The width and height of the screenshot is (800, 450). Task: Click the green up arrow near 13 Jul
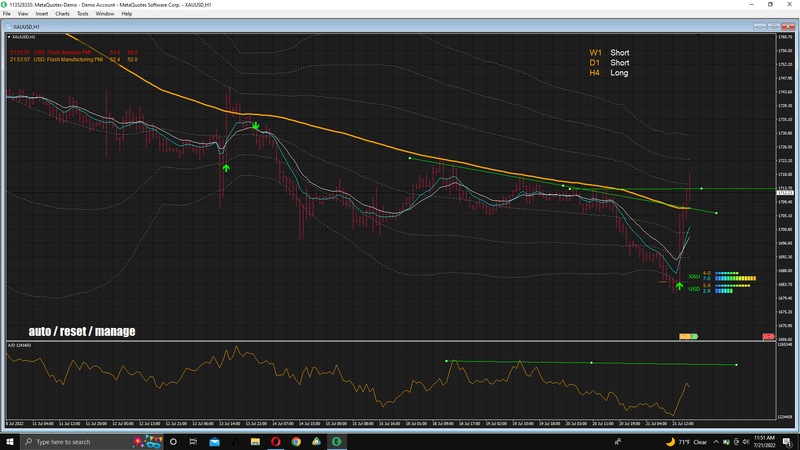[x=226, y=167]
